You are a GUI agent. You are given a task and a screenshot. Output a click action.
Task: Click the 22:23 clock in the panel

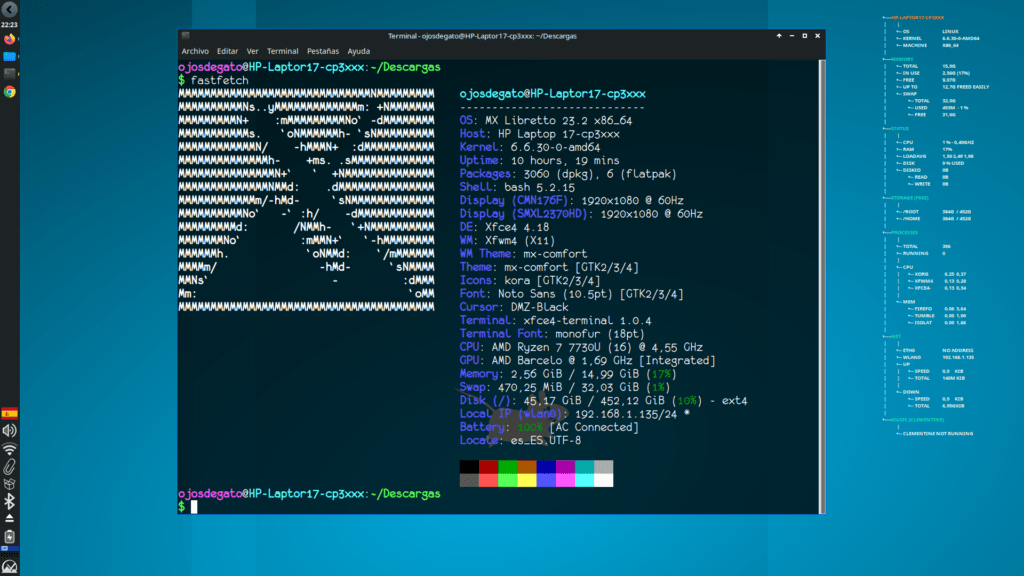[9, 25]
